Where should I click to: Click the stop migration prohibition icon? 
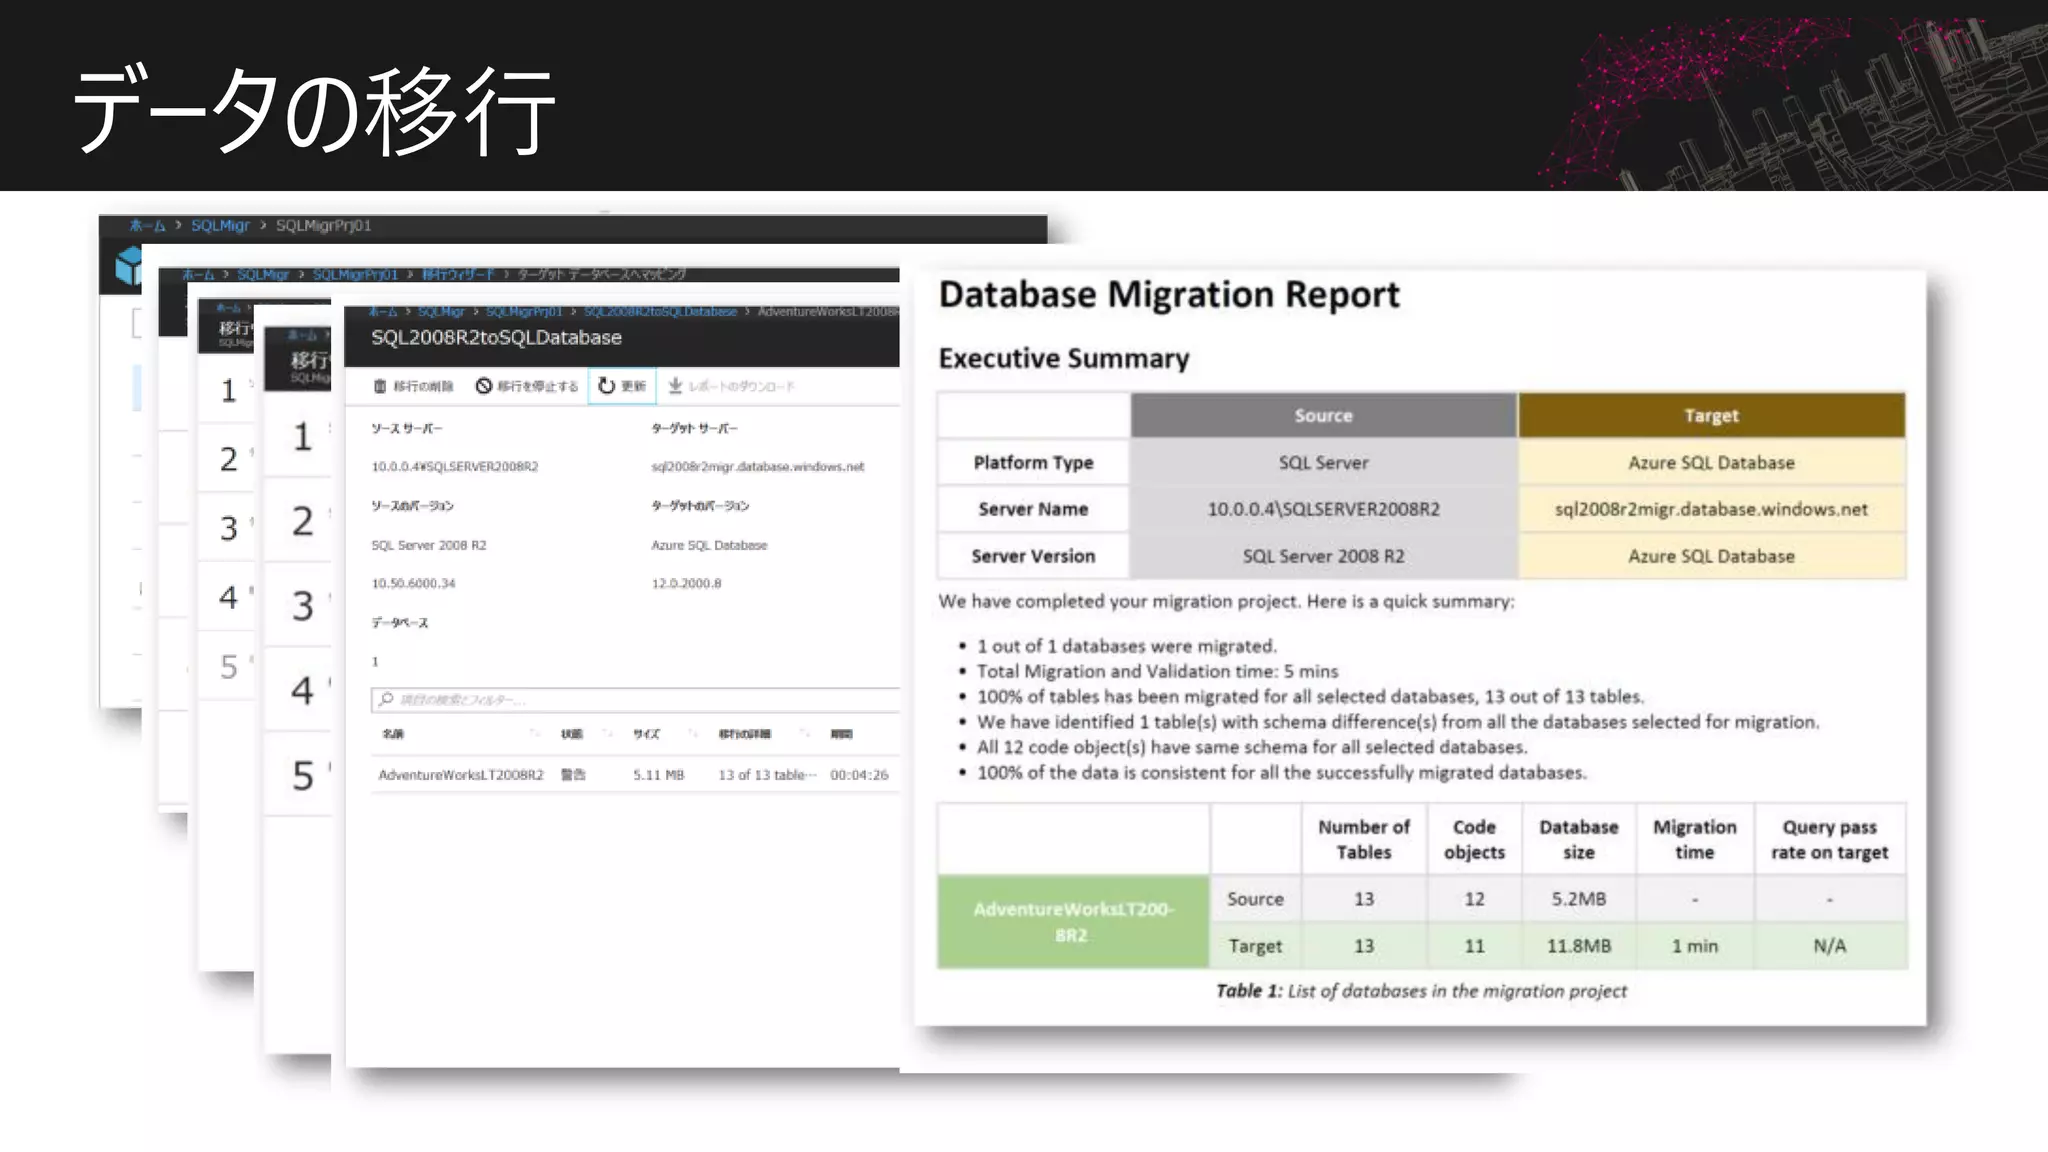(x=484, y=386)
